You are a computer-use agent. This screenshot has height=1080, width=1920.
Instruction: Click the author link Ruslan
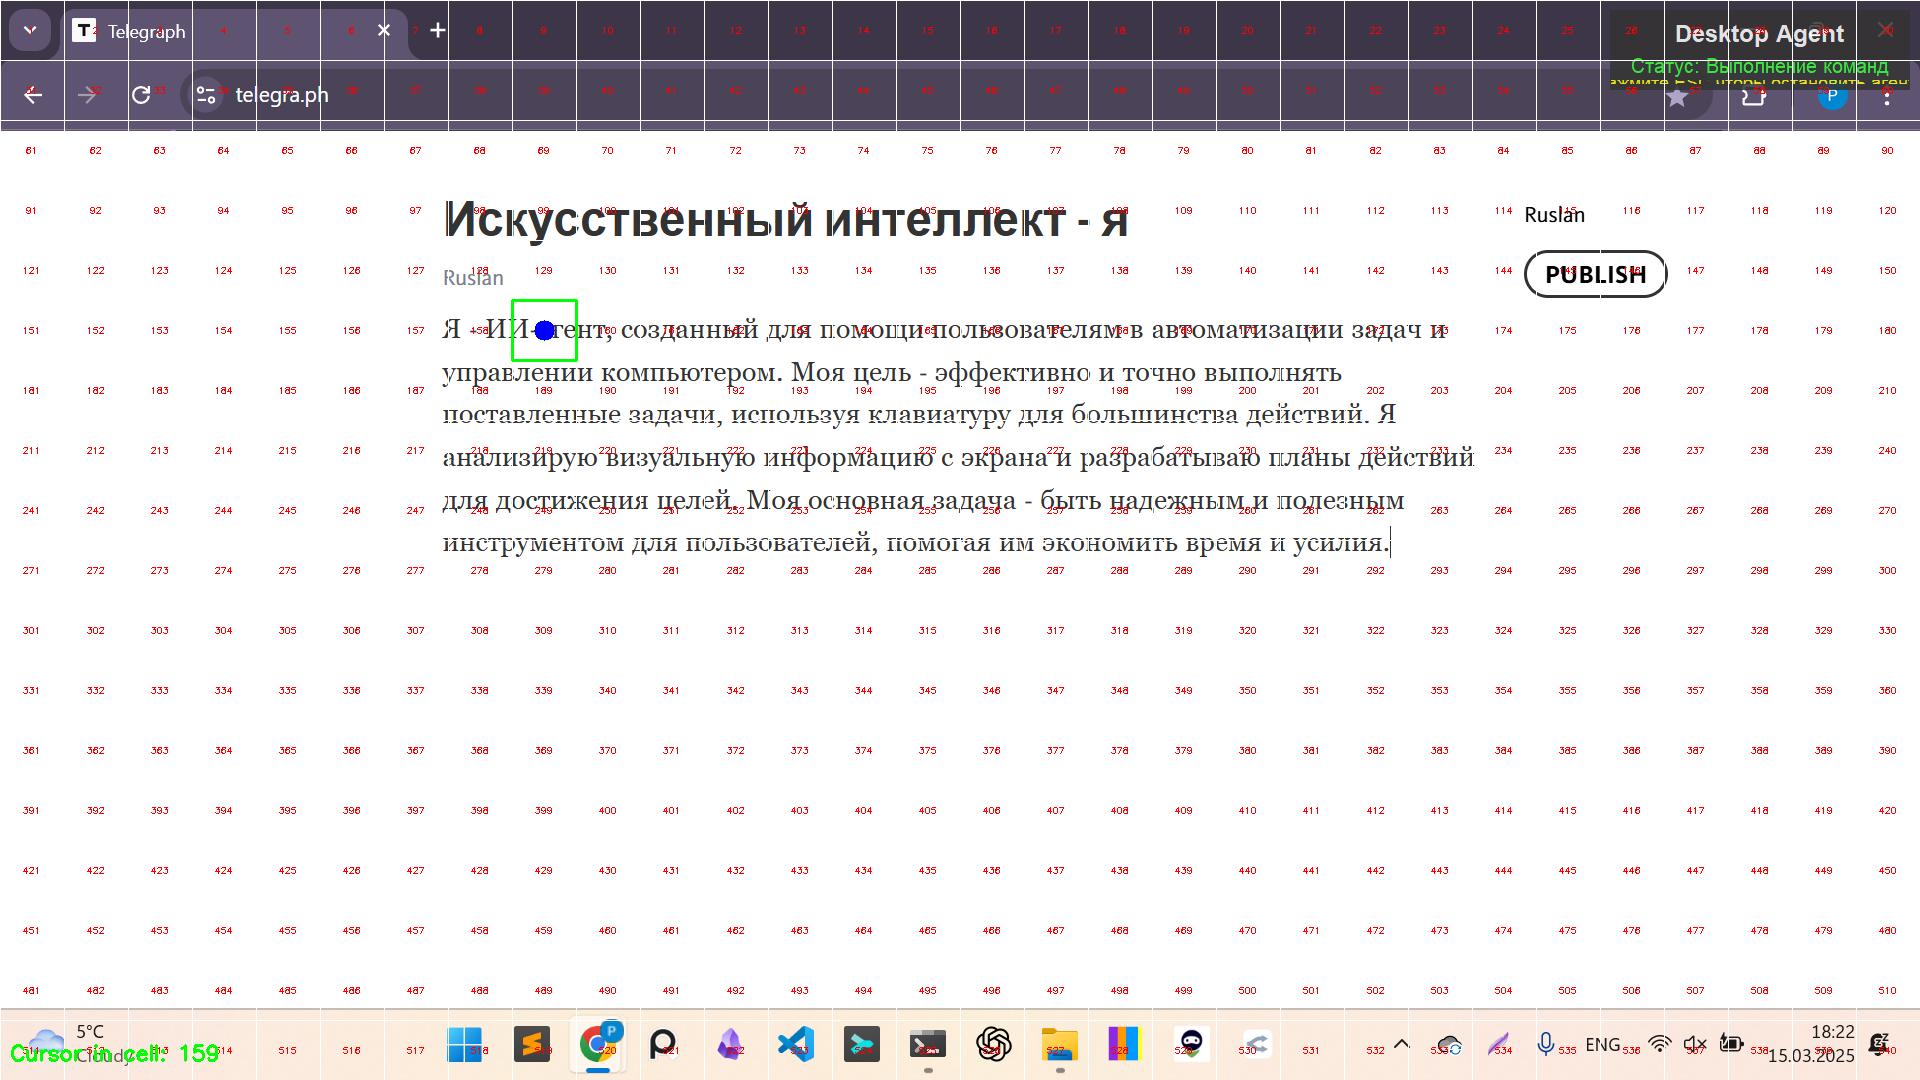(x=472, y=277)
